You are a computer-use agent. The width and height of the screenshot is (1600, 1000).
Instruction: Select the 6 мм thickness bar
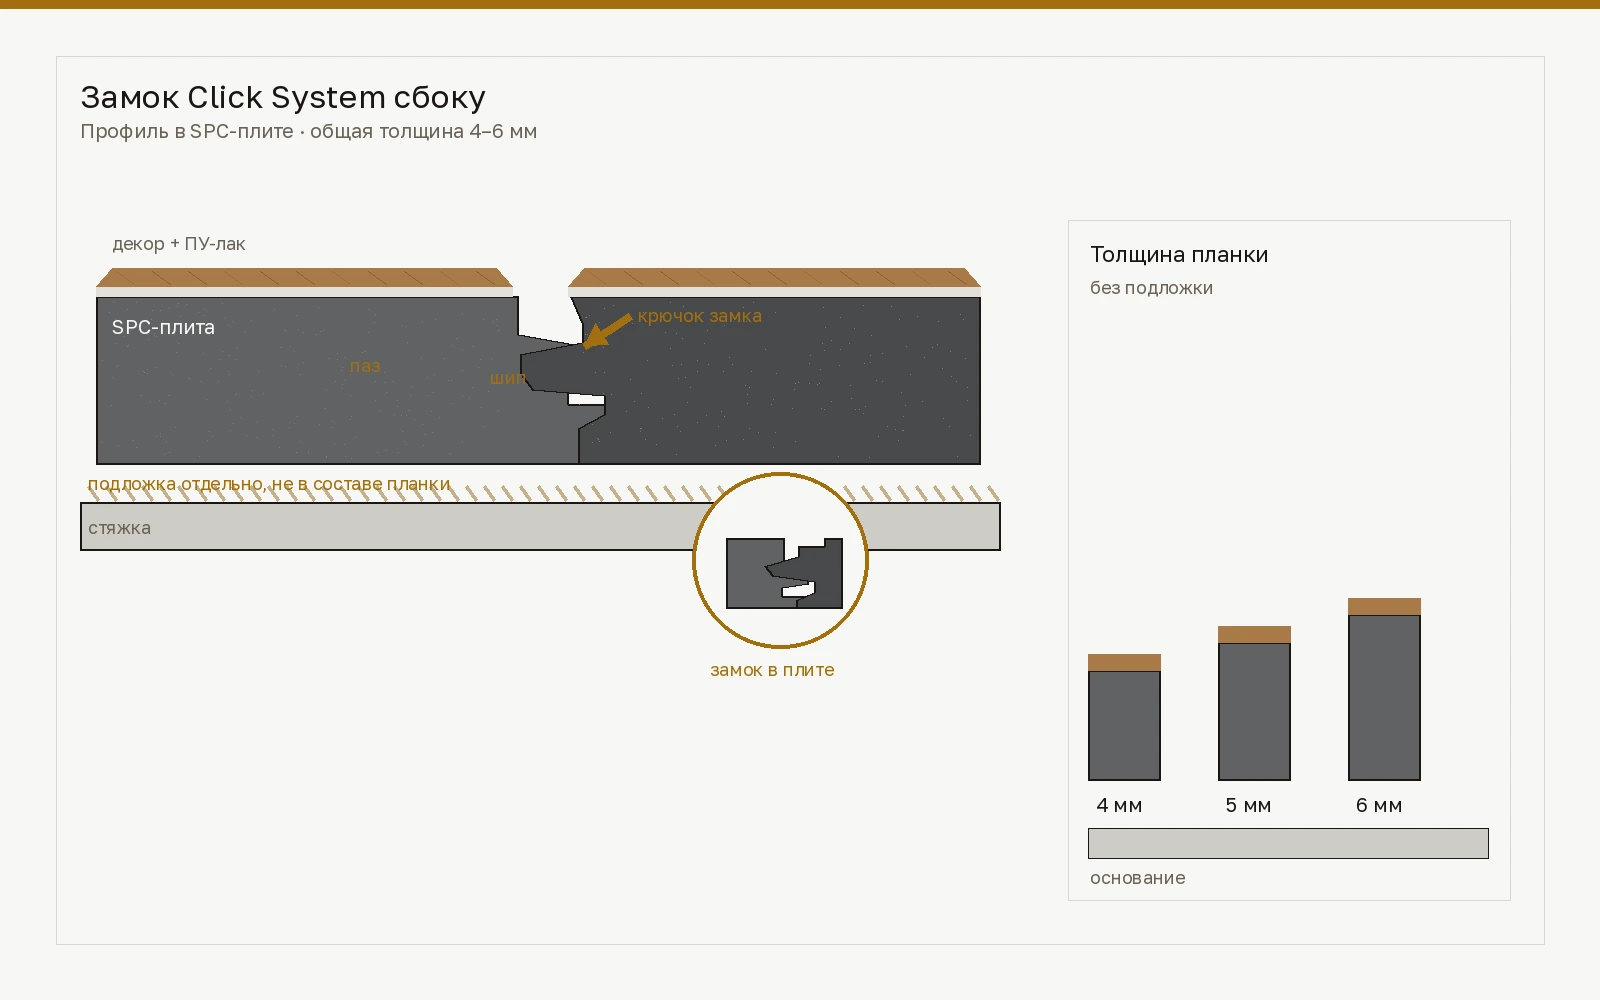click(x=1384, y=689)
